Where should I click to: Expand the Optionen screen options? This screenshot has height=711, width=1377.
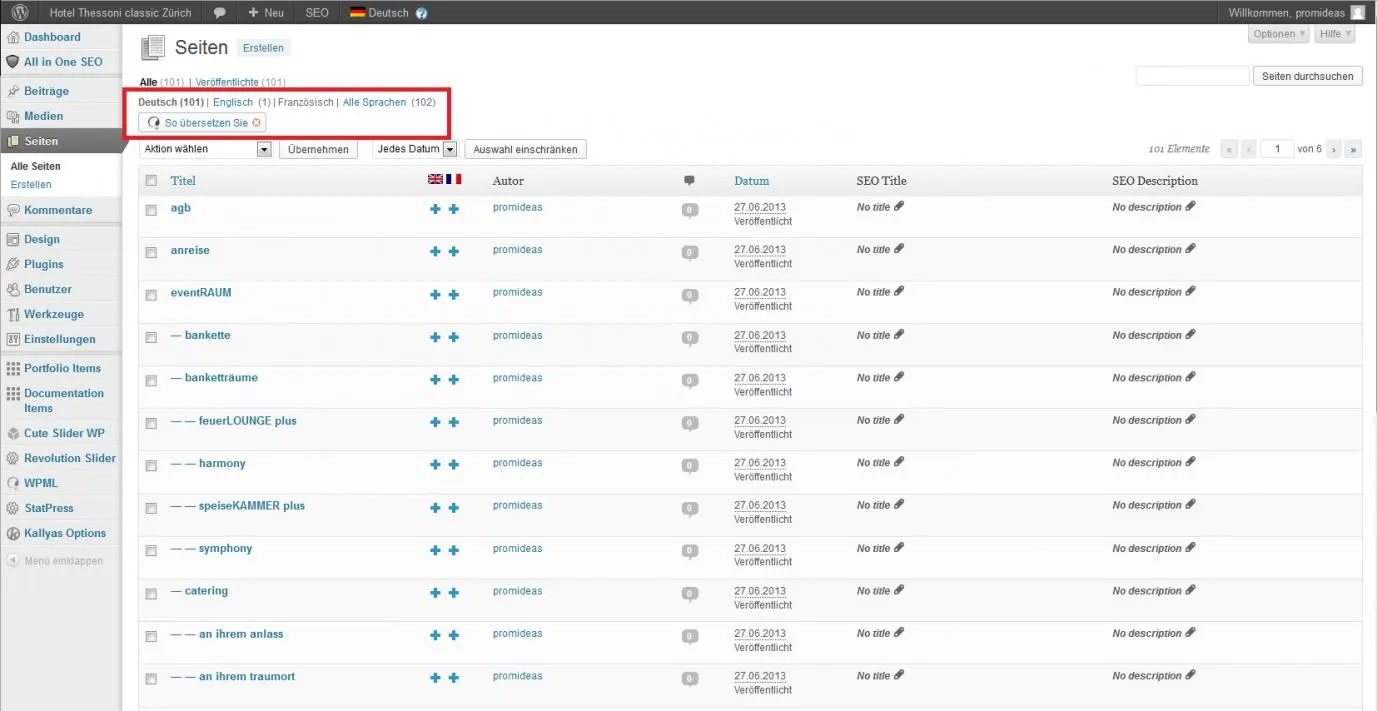(1278, 34)
